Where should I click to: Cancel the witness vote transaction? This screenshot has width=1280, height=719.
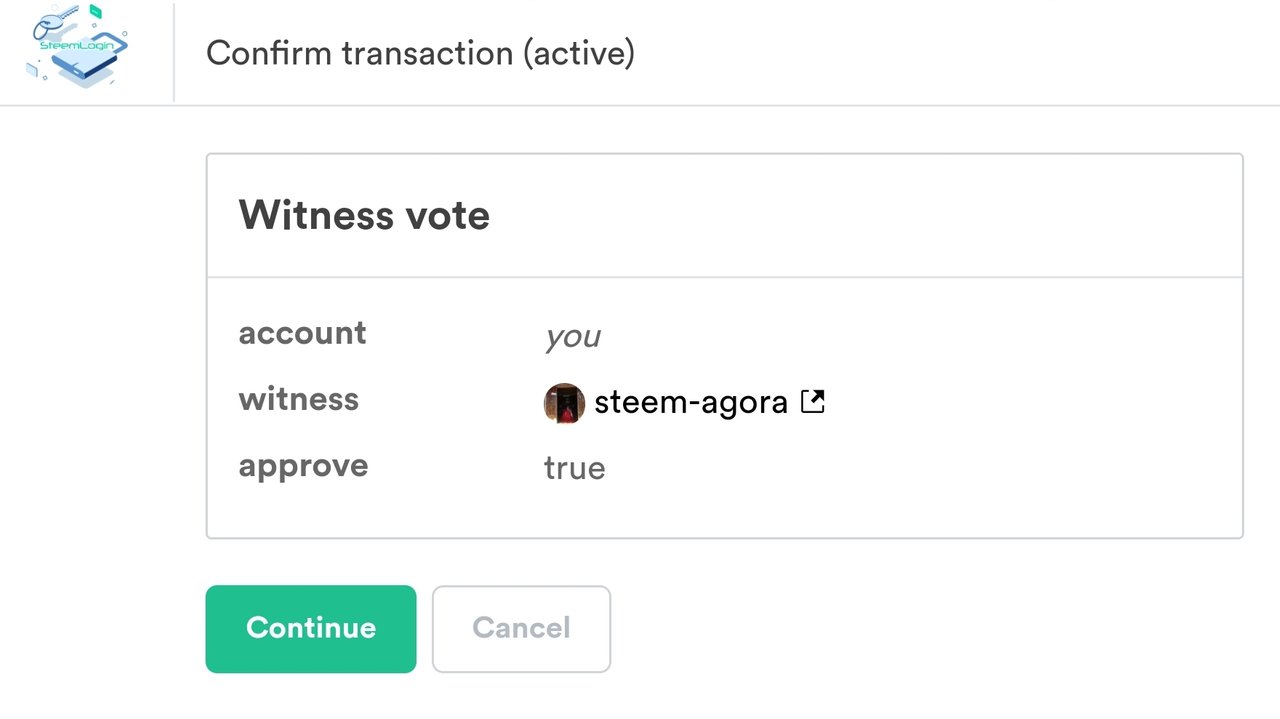pos(521,628)
